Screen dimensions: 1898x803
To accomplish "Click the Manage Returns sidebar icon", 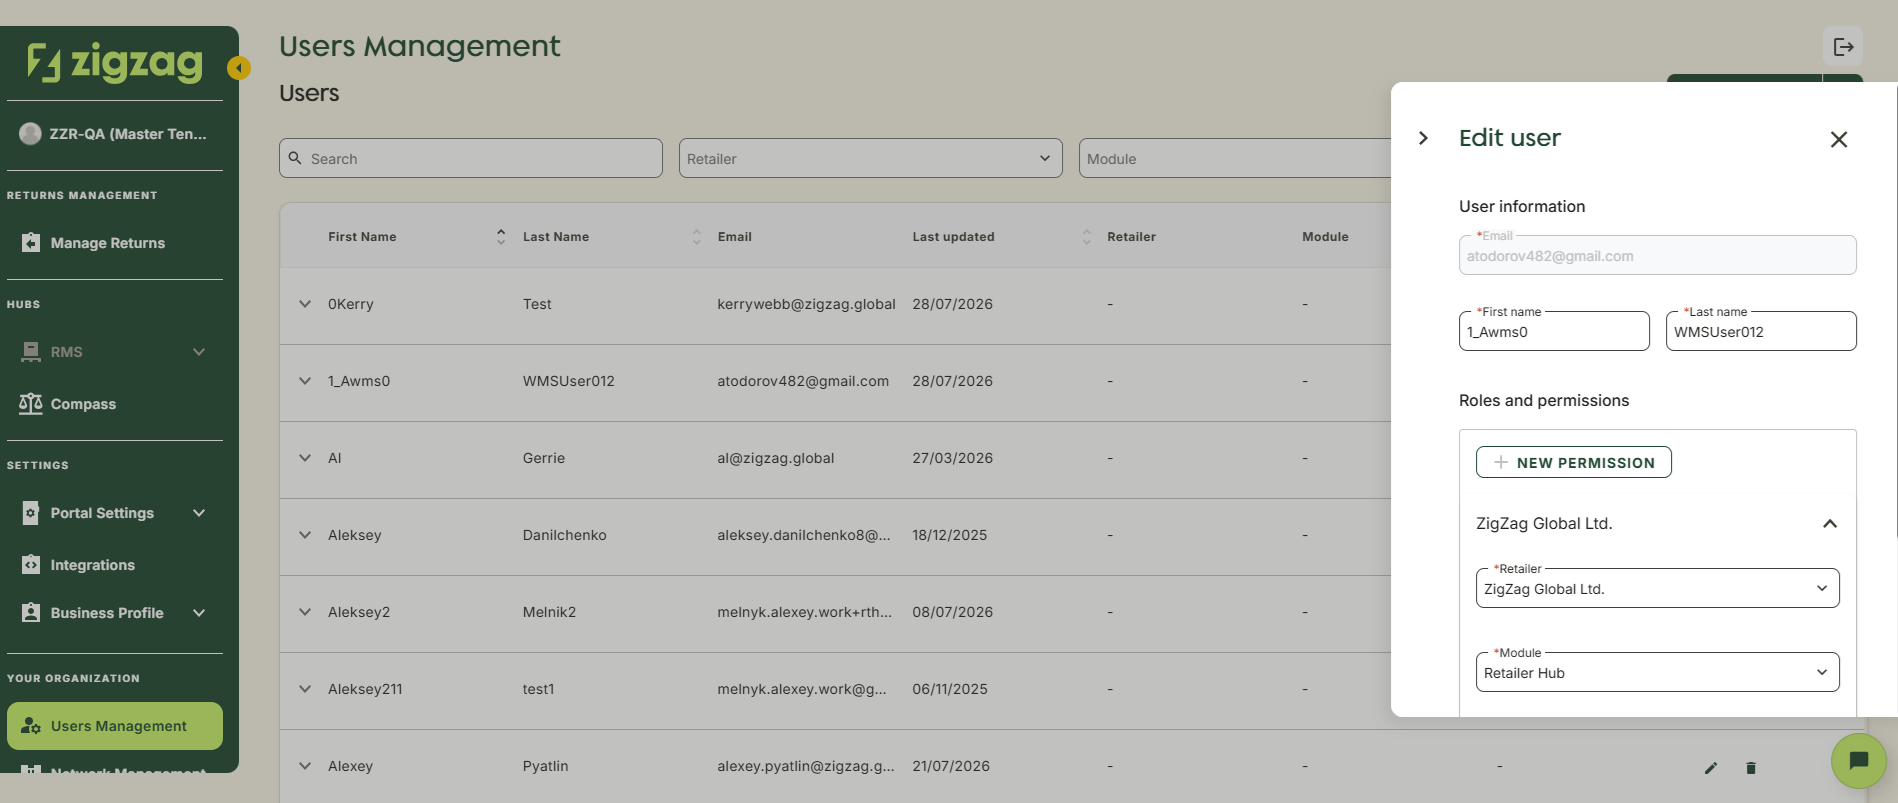I will (x=31, y=242).
